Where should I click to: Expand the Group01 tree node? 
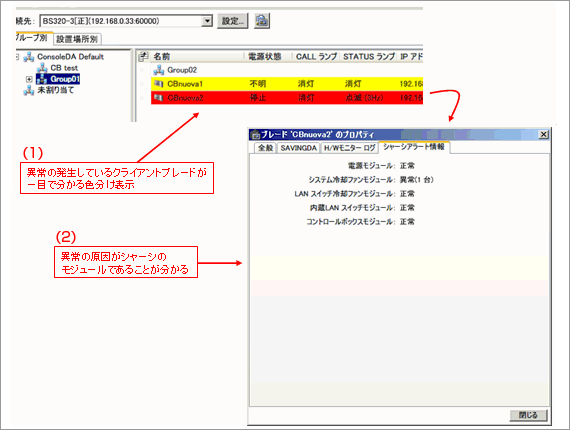(x=29, y=79)
